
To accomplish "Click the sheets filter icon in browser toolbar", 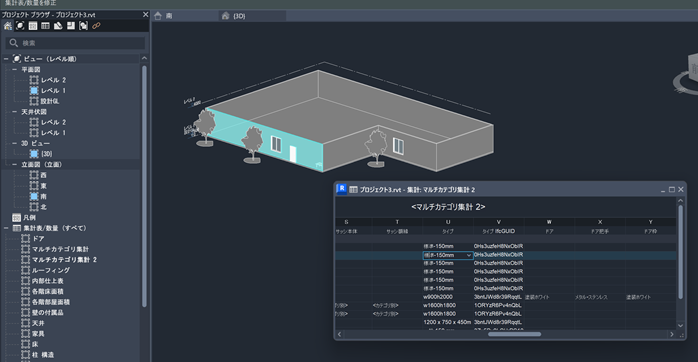I will pyautogui.click(x=58, y=26).
